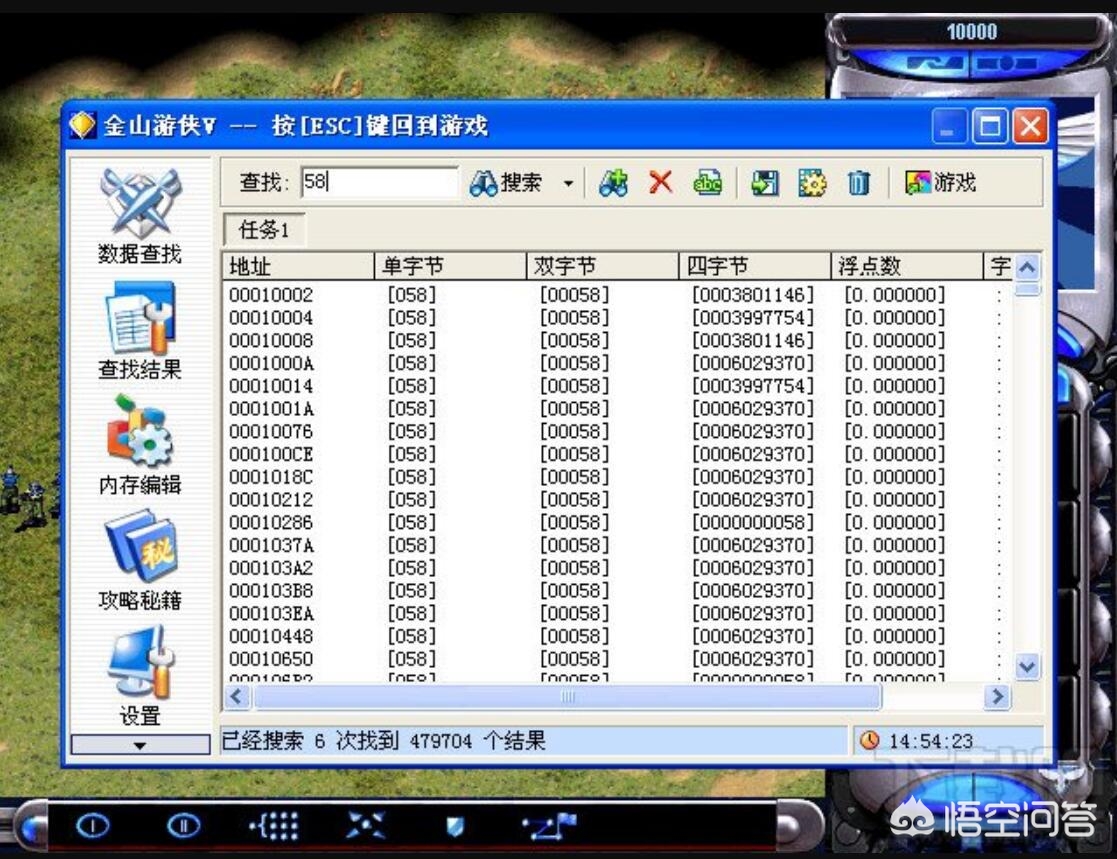Screen dimensions: 1117x859
Task: Click the results list scroll up arrow
Action: click(x=1027, y=268)
